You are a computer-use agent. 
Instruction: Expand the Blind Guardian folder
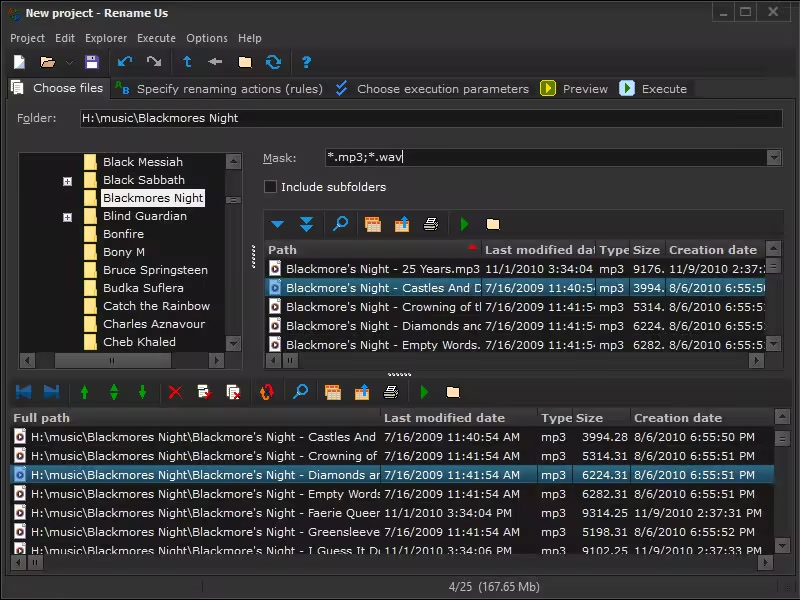point(67,217)
